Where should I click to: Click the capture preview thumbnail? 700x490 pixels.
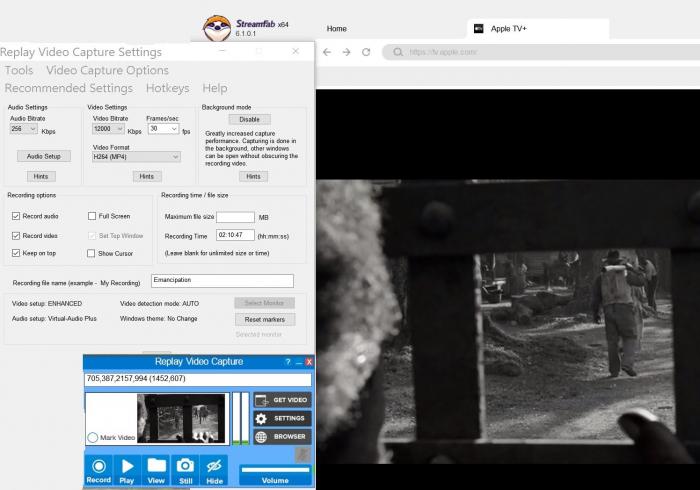tap(181, 418)
